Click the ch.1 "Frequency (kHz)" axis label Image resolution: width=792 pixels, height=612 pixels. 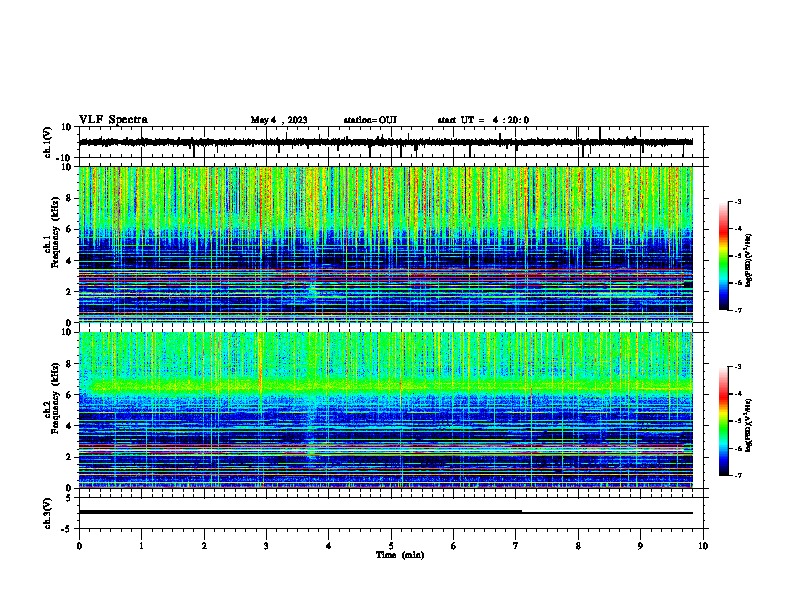[x=55, y=232]
